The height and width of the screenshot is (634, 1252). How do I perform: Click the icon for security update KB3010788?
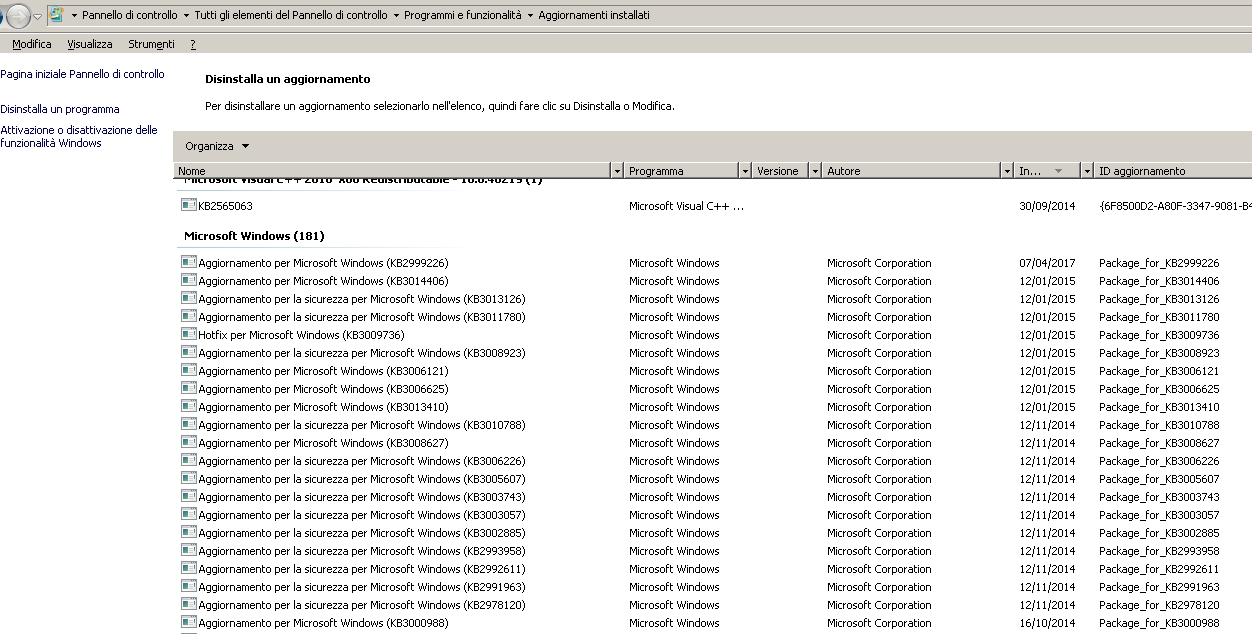188,423
